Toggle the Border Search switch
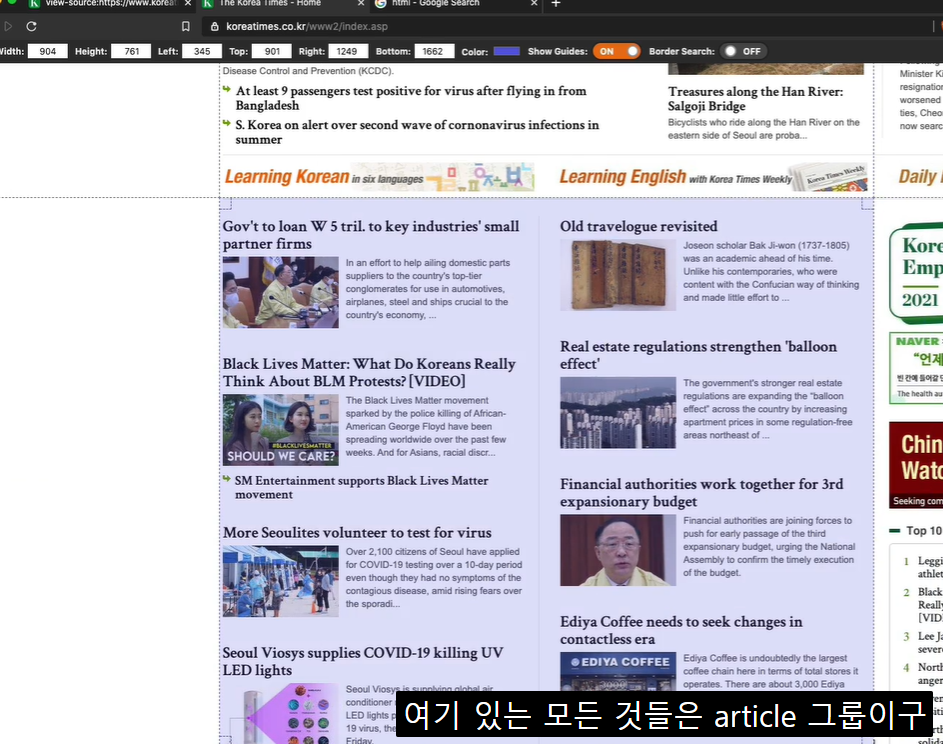 pyautogui.click(x=743, y=51)
